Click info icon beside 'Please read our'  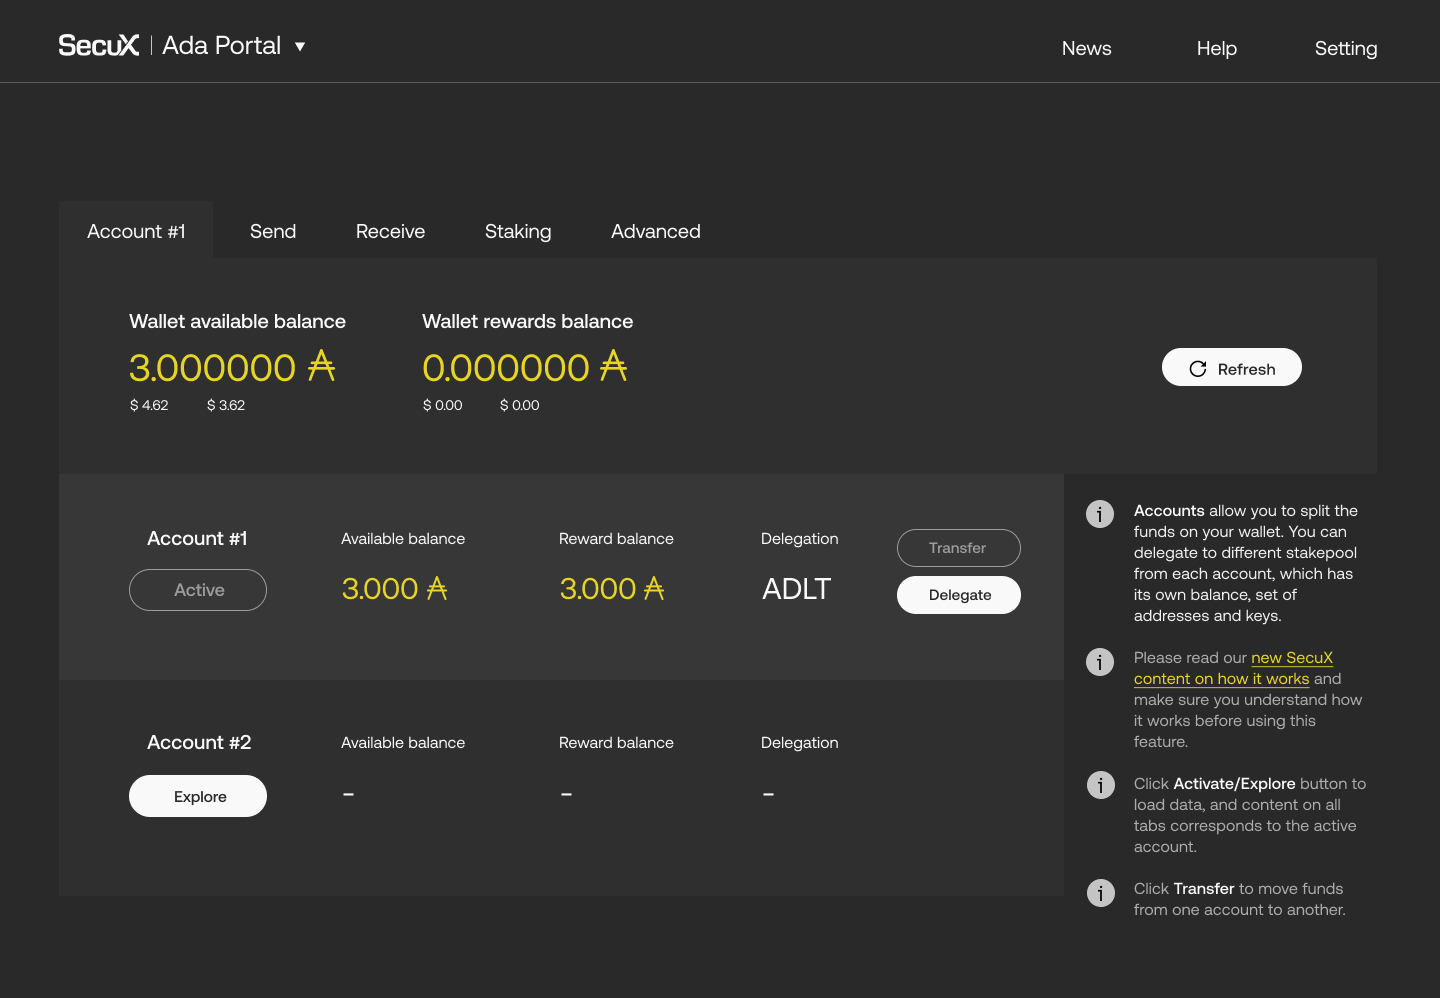pyautogui.click(x=1100, y=662)
